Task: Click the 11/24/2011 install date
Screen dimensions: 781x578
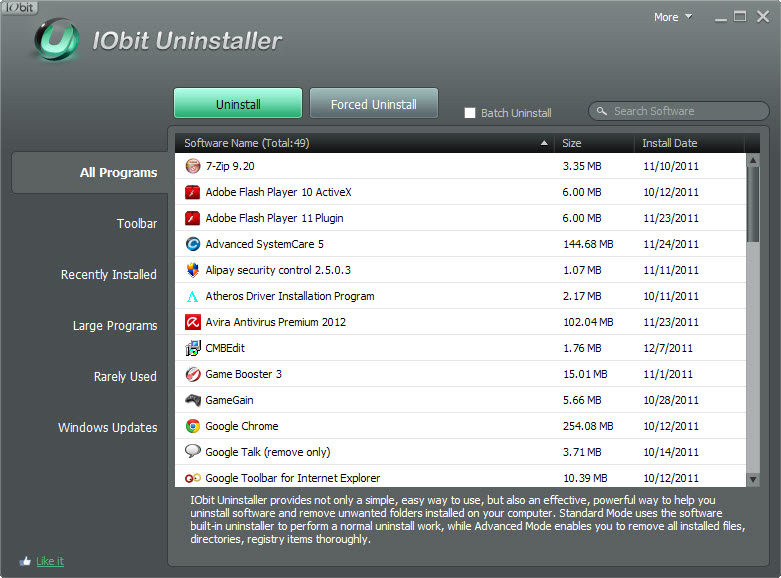Action: (x=671, y=244)
